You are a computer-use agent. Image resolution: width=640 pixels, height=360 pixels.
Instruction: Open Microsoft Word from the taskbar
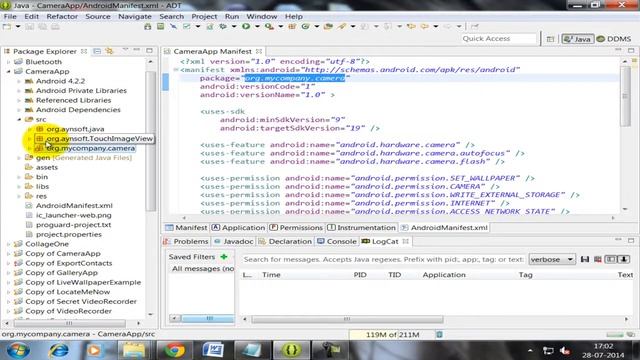tap(213, 350)
